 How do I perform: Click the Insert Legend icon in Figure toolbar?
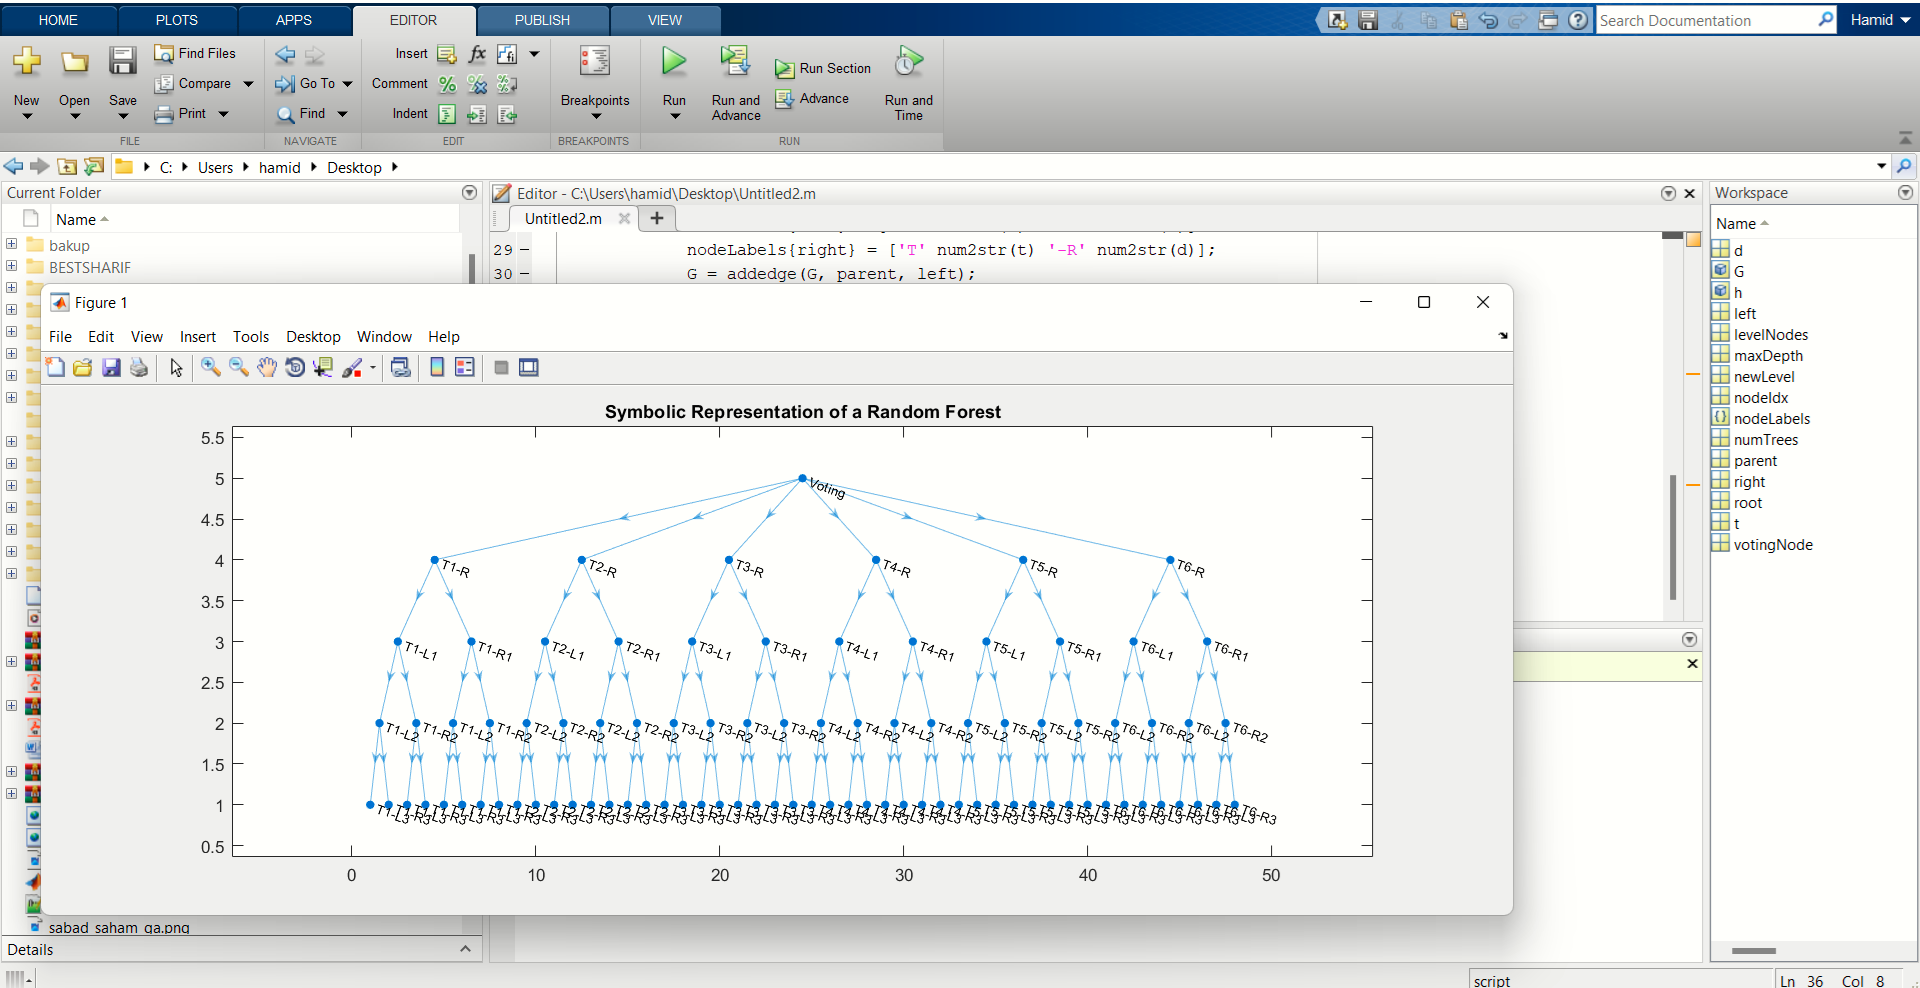[465, 368]
